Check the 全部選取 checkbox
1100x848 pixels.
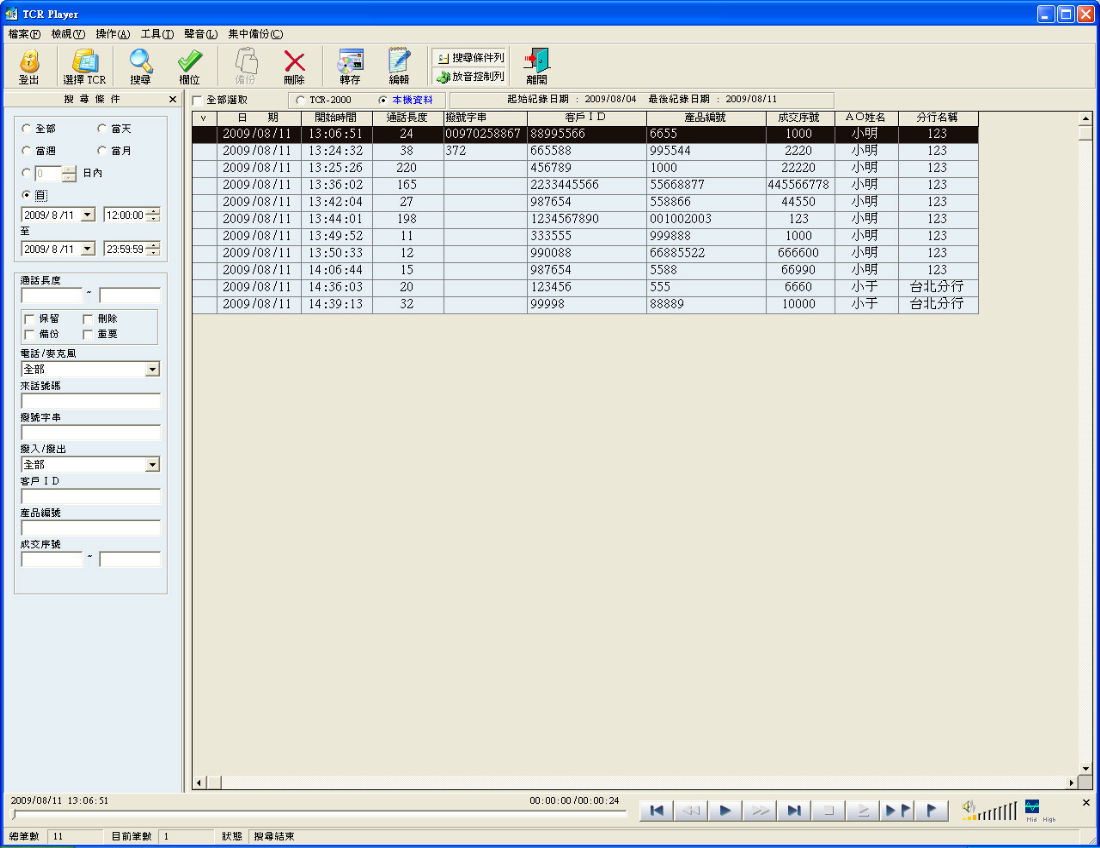pos(197,100)
